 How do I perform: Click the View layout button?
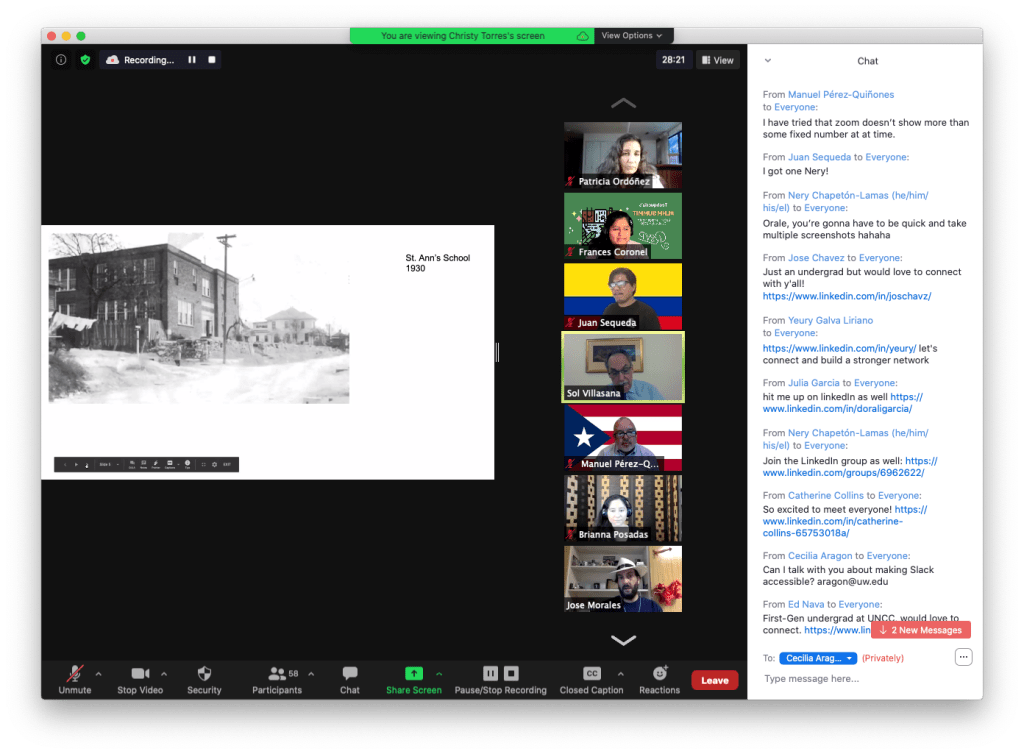(718, 60)
